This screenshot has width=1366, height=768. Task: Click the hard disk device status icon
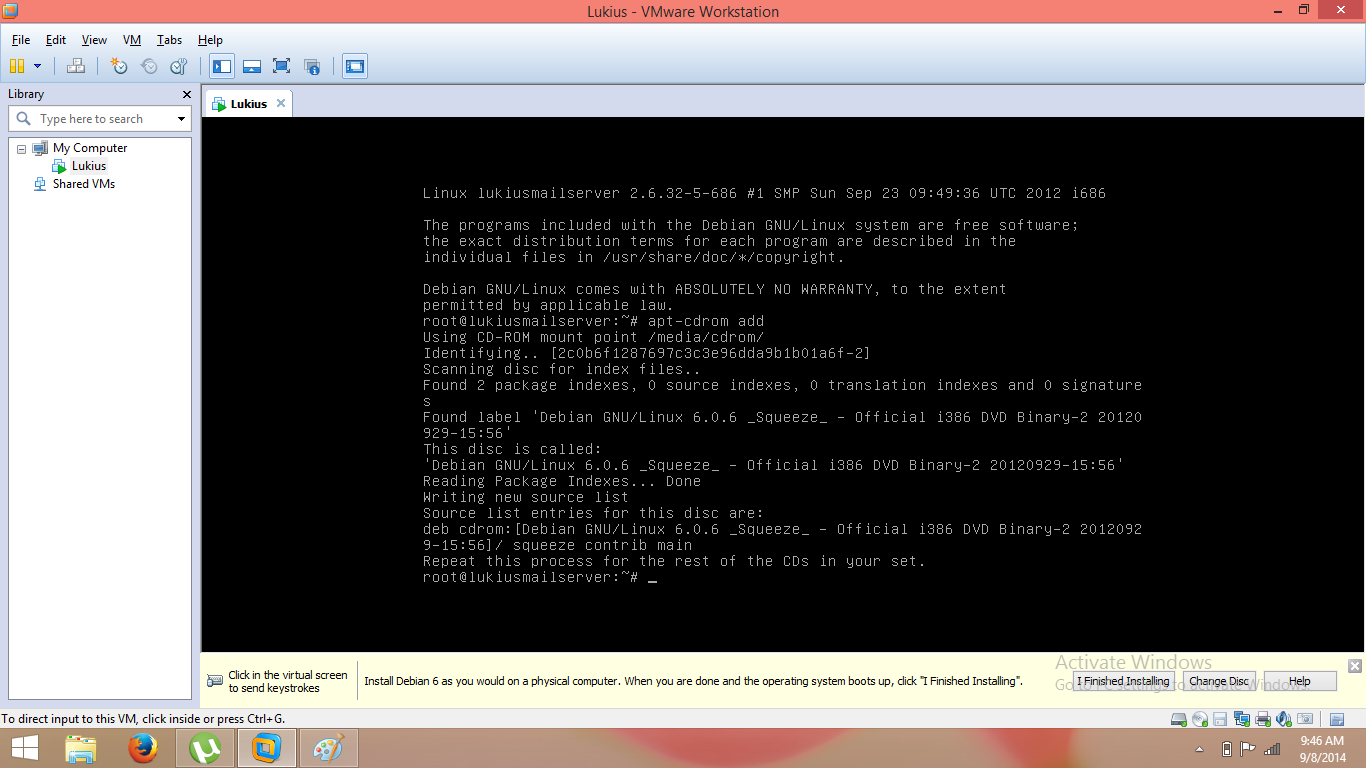1179,719
